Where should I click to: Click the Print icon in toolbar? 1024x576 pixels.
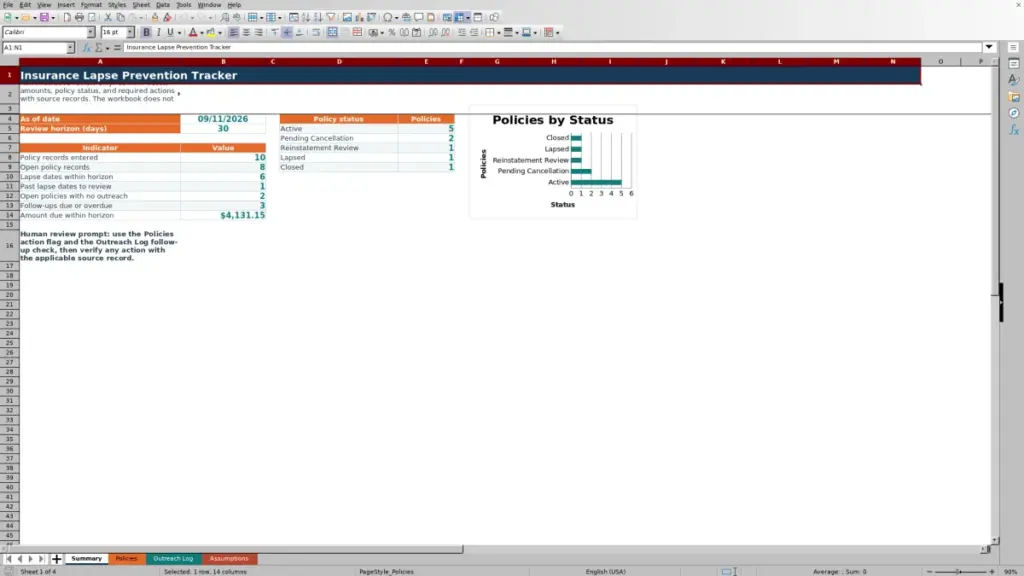tap(79, 18)
